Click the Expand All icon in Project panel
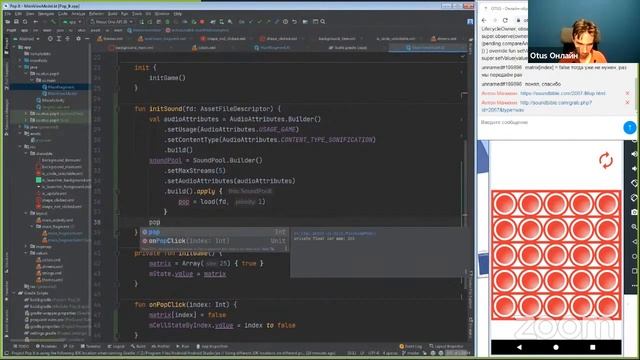 tap(59, 39)
